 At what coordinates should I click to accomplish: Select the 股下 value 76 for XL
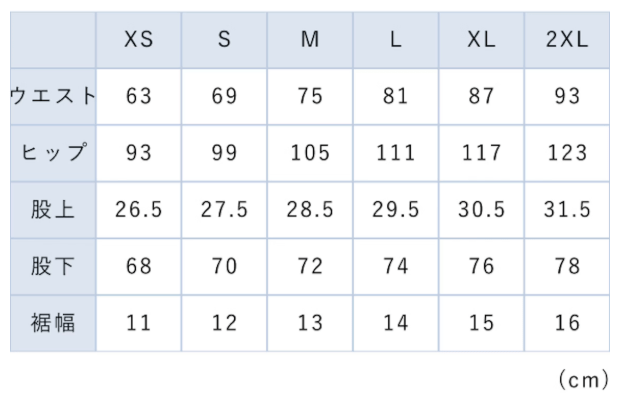pos(482,267)
